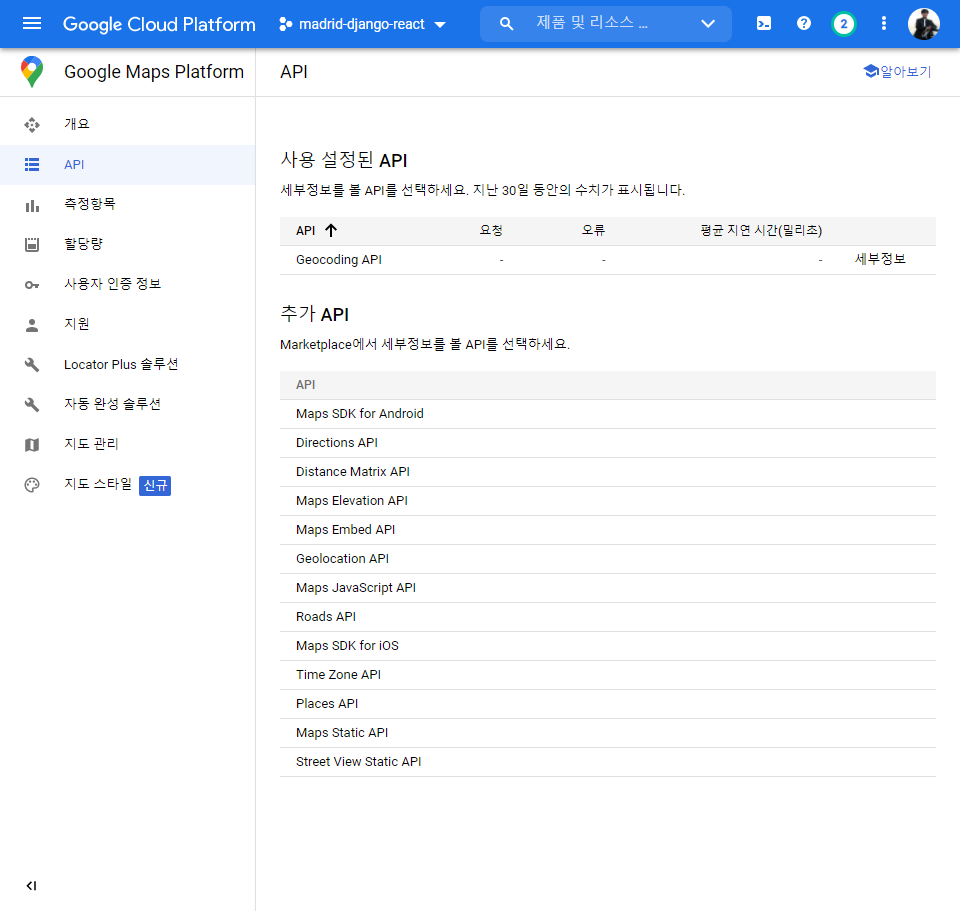Open the hamburger navigation menu
960x911 pixels.
tap(32, 24)
